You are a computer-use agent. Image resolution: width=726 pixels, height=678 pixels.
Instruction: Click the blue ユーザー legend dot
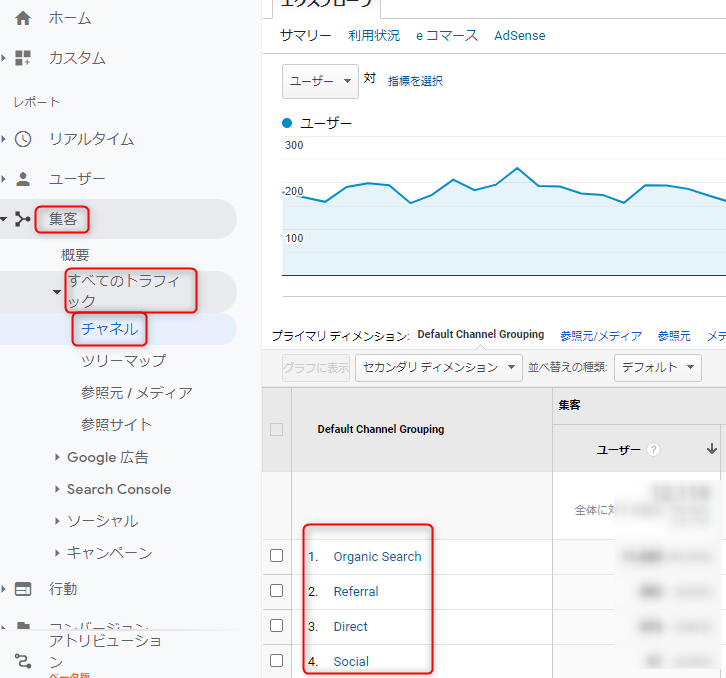[287, 123]
